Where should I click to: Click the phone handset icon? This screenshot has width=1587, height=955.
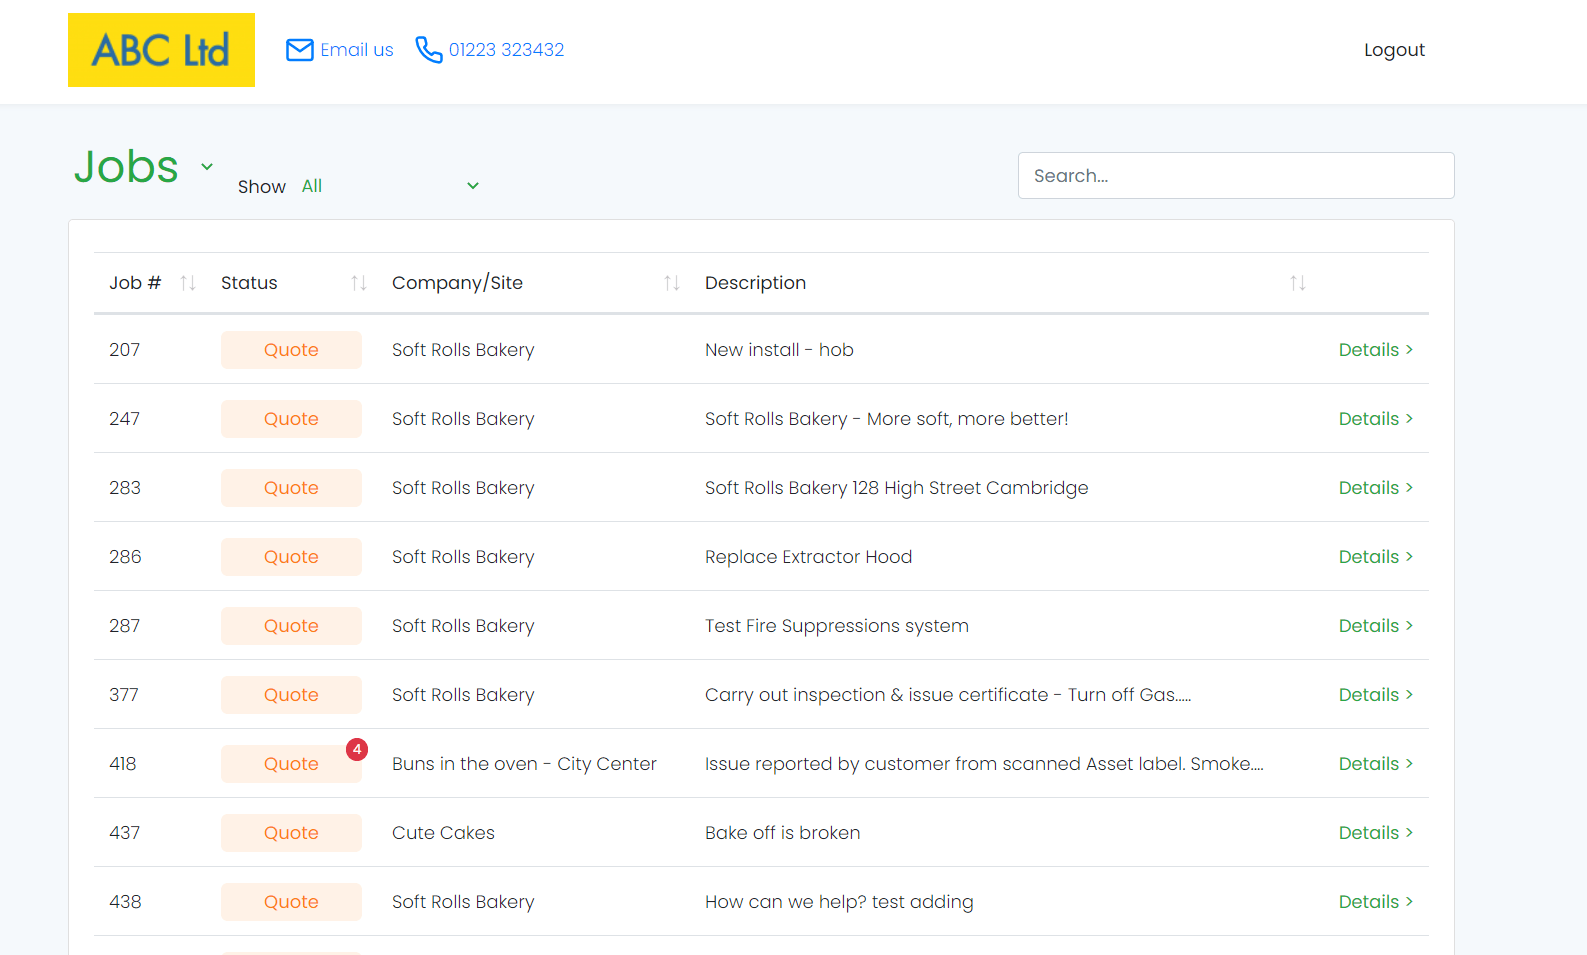pos(429,50)
